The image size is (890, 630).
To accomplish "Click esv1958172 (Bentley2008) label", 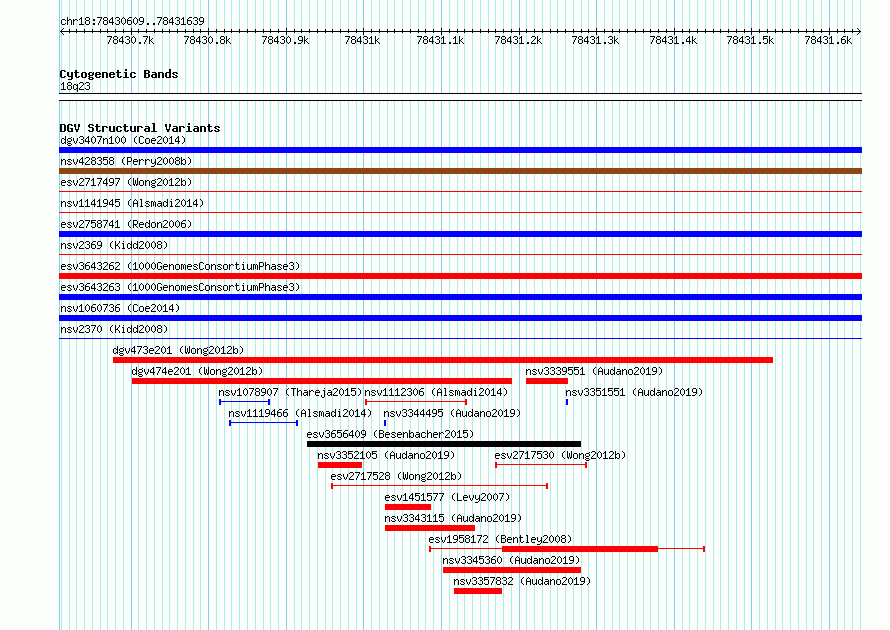I will tap(500, 539).
